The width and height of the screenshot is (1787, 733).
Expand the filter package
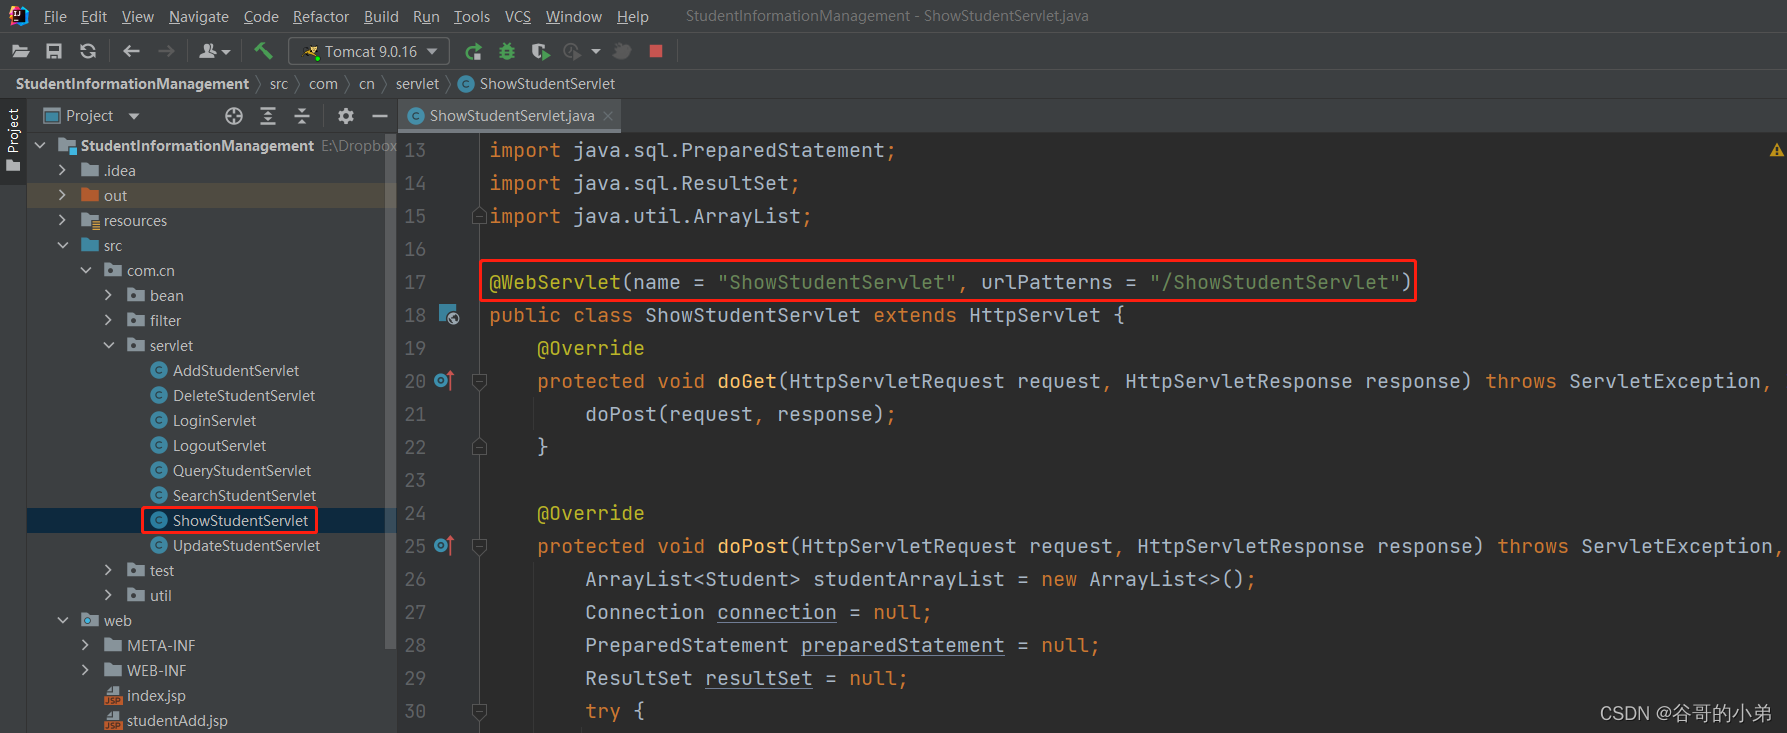pyautogui.click(x=109, y=321)
